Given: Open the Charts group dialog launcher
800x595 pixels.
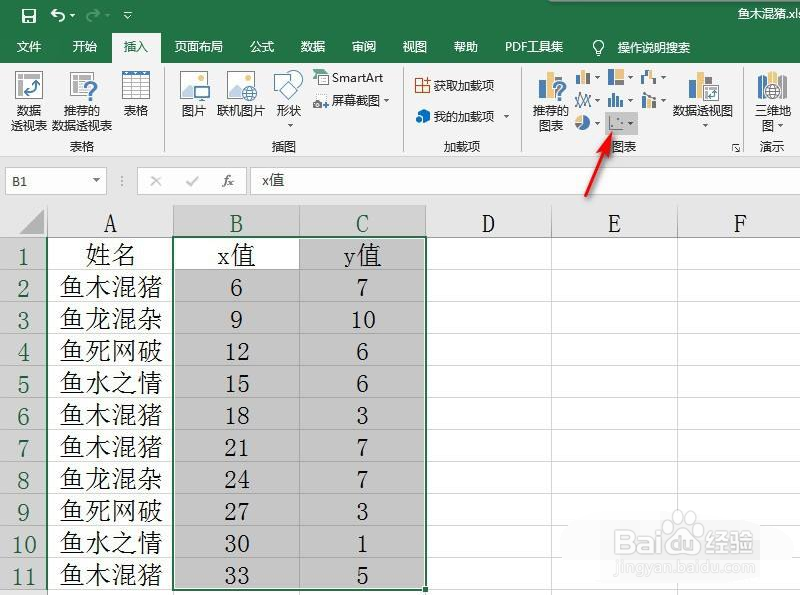Looking at the screenshot, I should 737,148.
